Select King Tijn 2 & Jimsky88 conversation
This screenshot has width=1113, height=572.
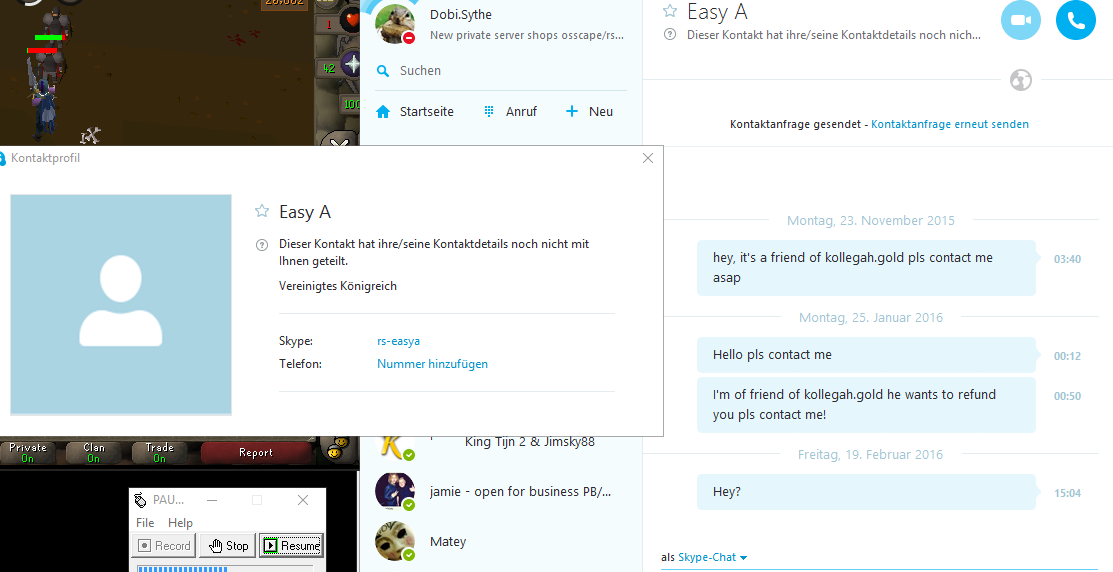click(x=500, y=441)
